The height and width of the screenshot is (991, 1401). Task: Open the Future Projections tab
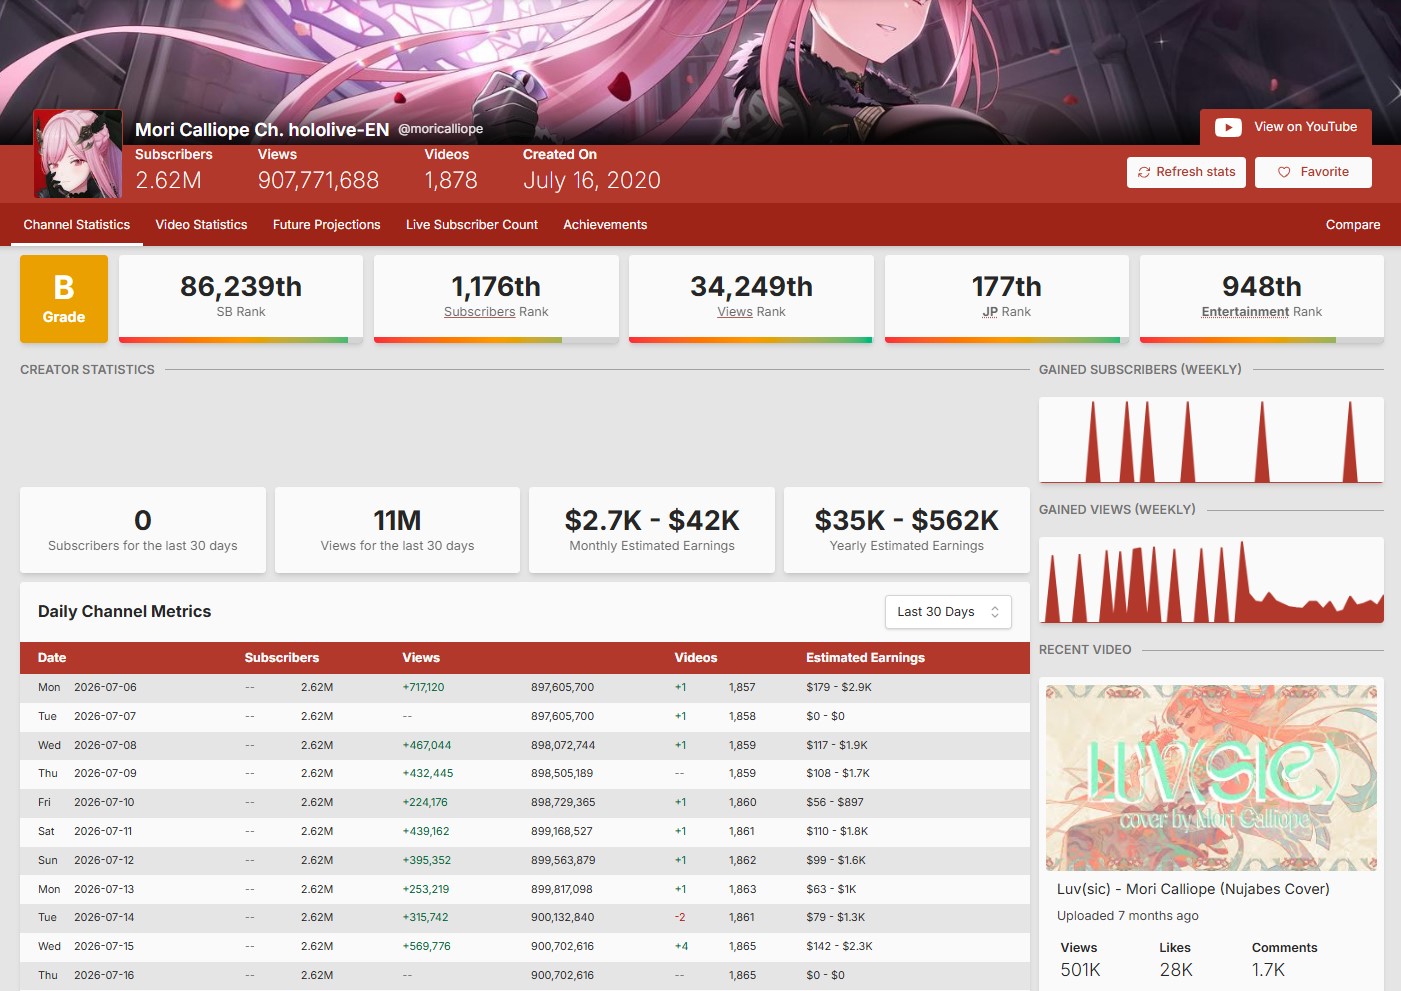click(x=327, y=225)
